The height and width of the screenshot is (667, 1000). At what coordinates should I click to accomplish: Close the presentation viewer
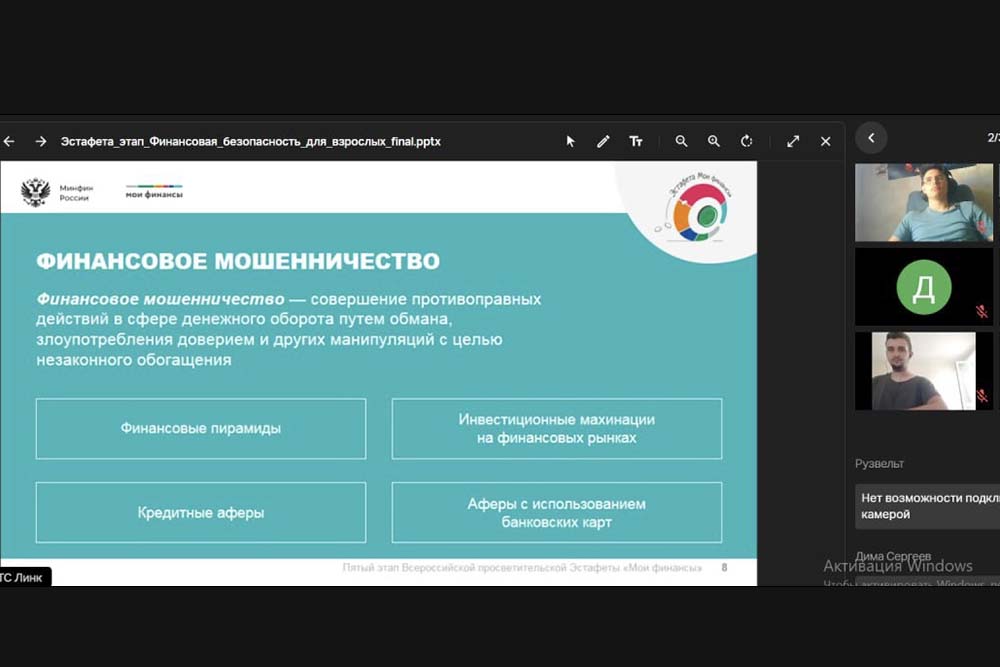[x=825, y=142]
